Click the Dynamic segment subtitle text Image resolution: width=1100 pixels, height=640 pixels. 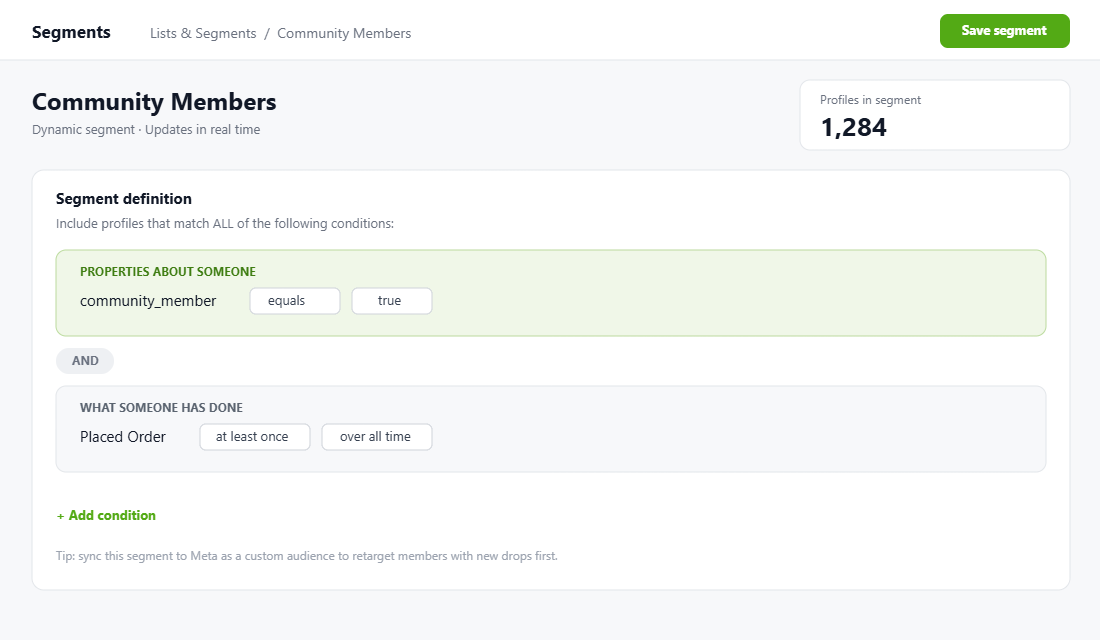146,130
